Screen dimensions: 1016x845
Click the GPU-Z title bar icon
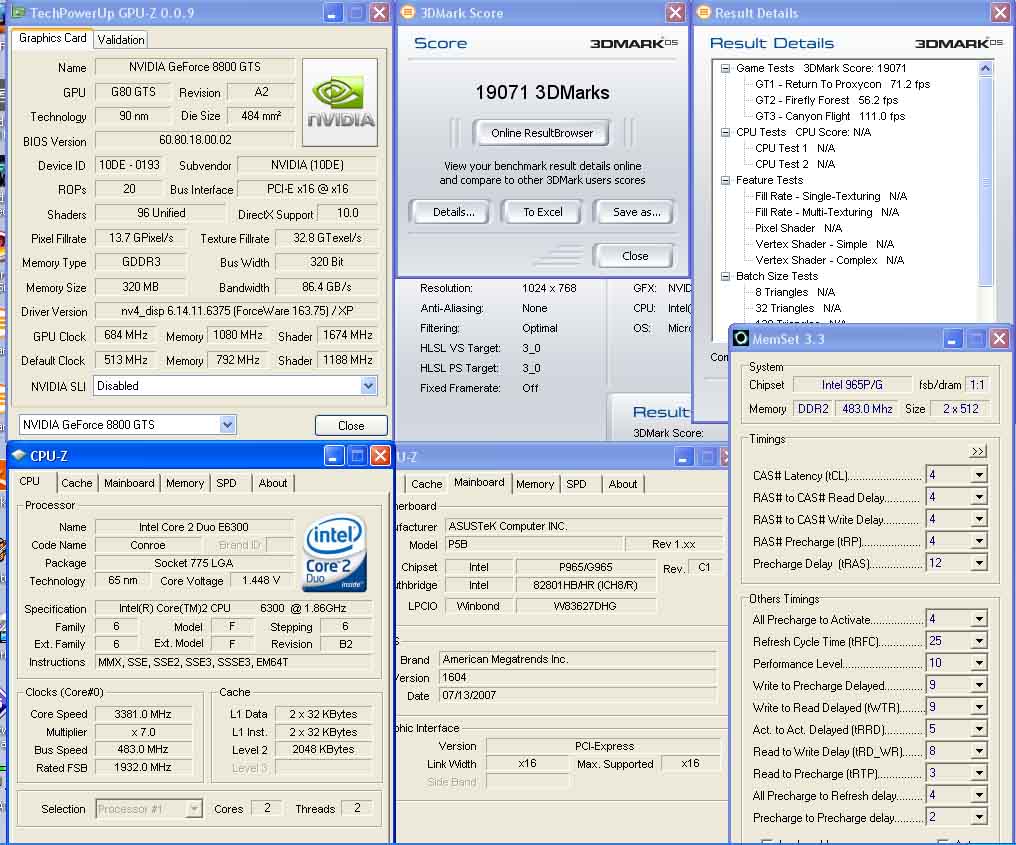pyautogui.click(x=19, y=12)
